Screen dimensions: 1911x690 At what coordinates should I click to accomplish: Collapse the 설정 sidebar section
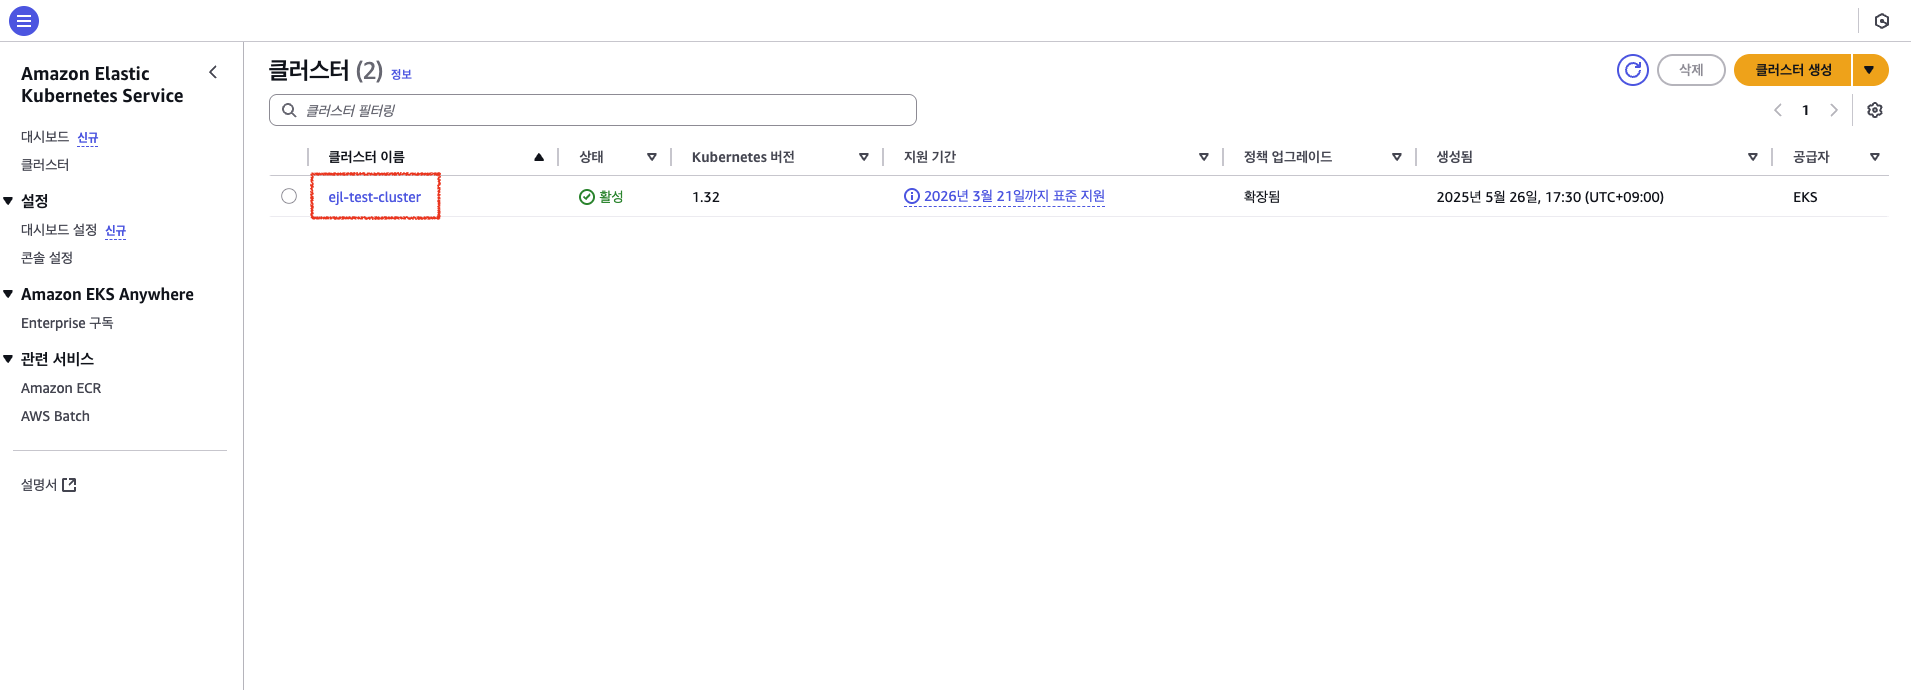[9, 201]
